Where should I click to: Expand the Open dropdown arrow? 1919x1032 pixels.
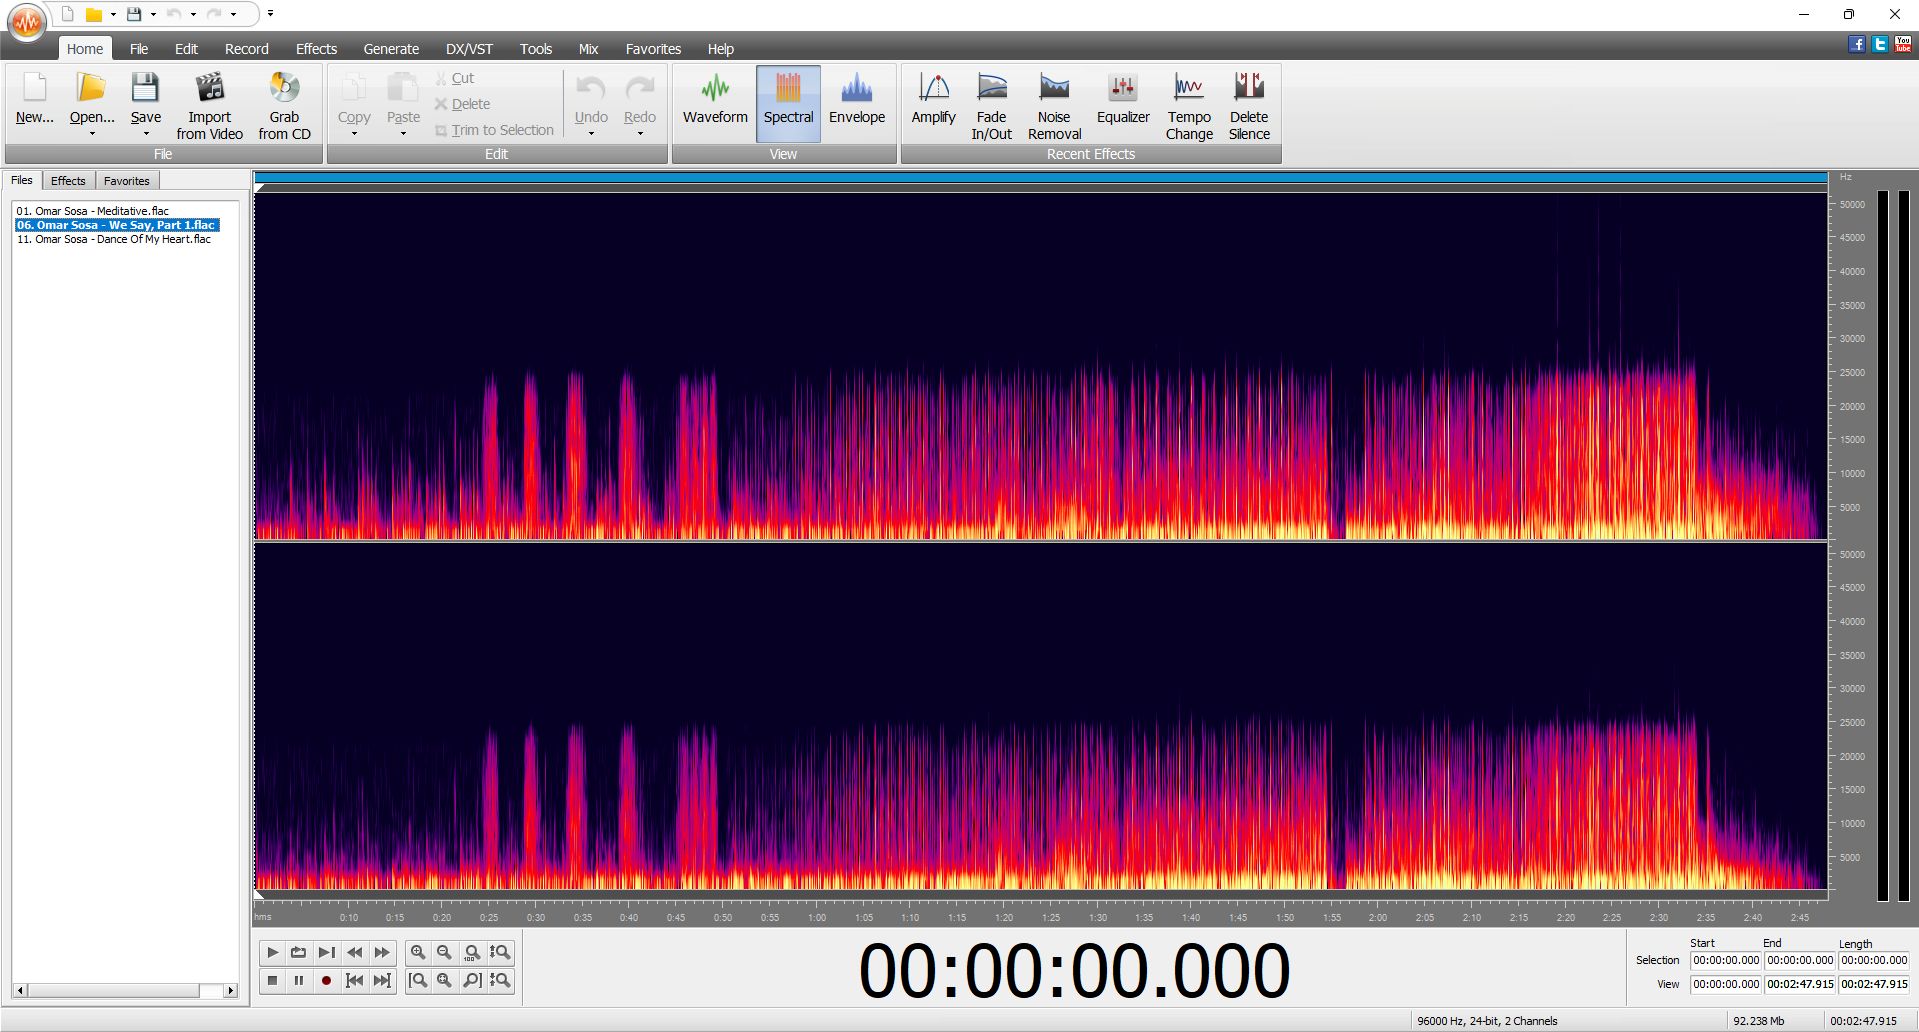[x=92, y=134]
